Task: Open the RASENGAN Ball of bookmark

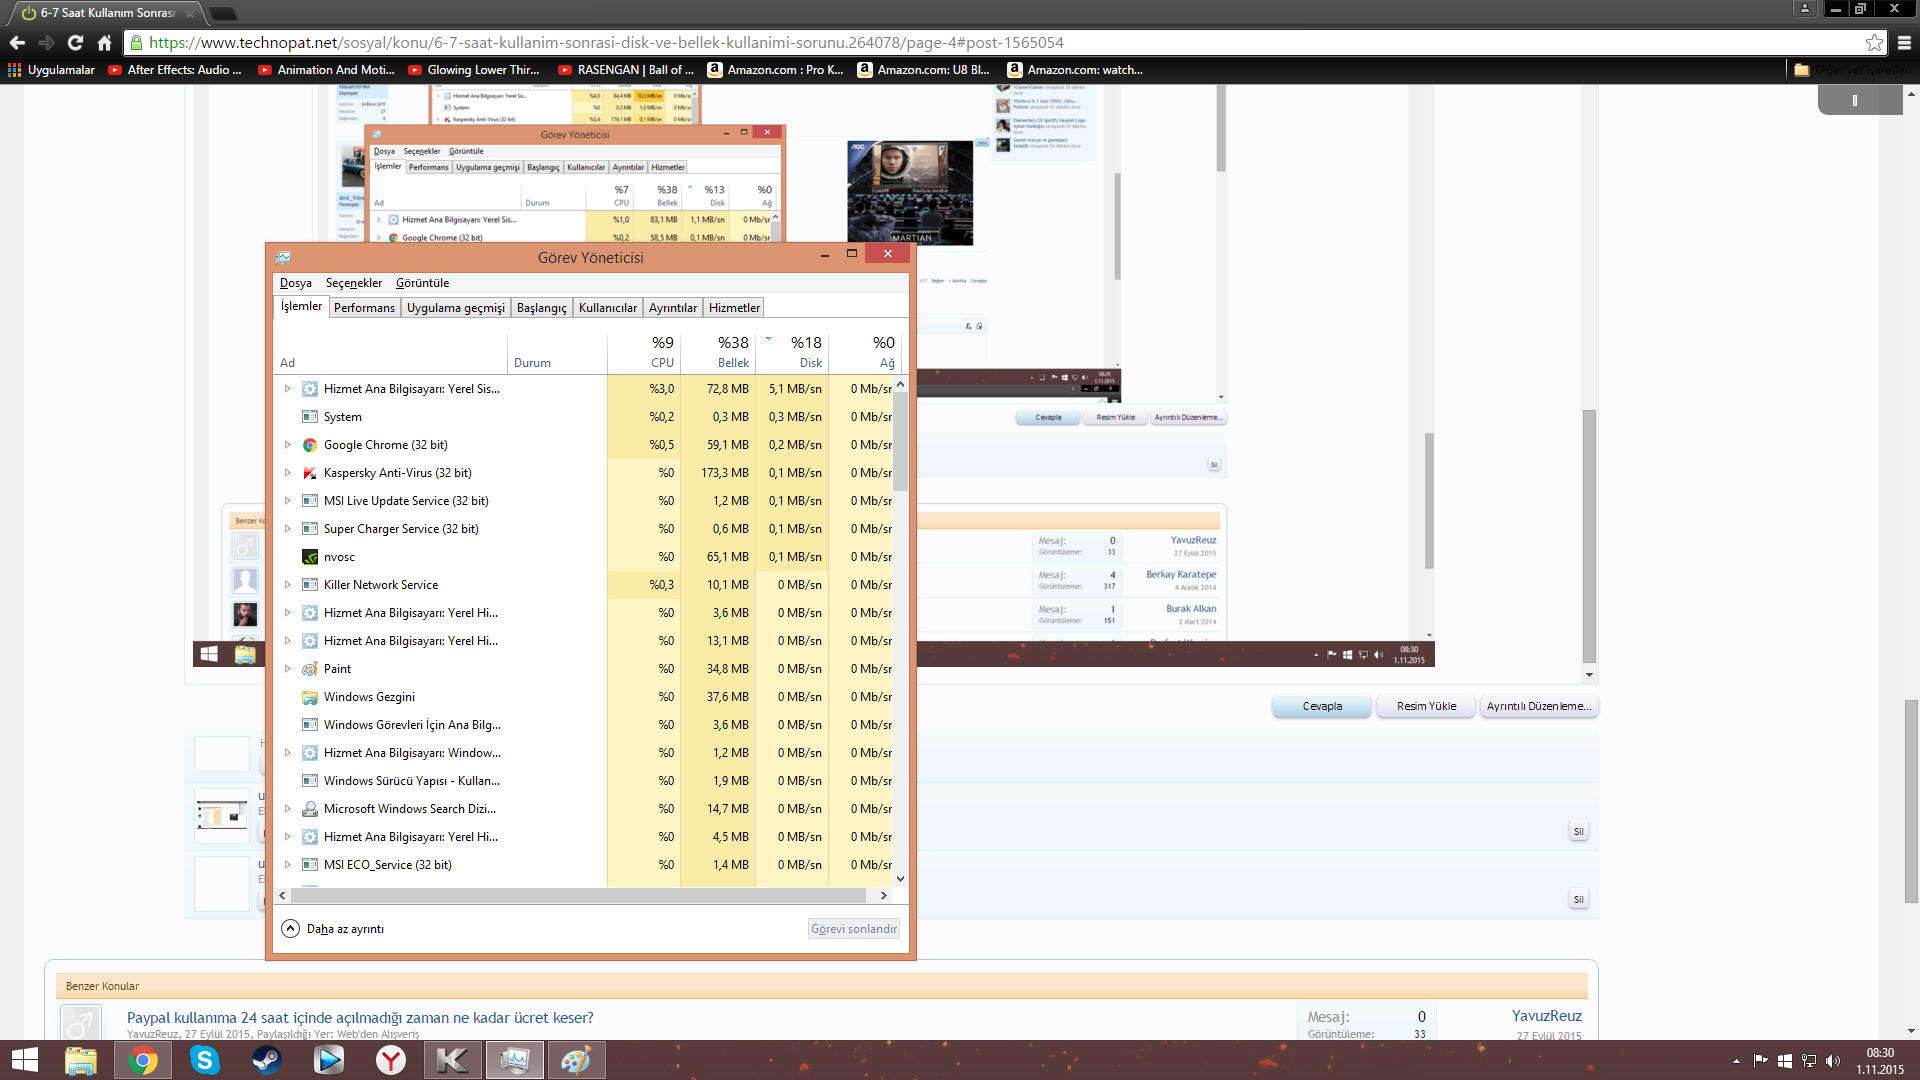Action: click(626, 70)
